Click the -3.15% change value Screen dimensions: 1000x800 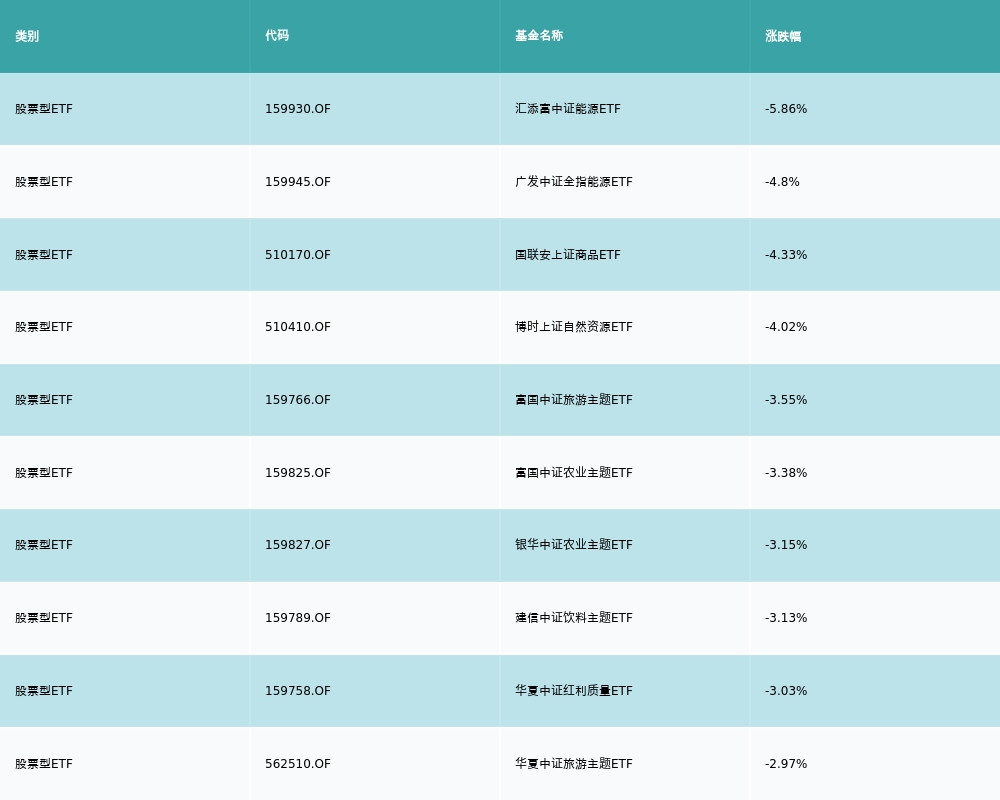pos(786,545)
